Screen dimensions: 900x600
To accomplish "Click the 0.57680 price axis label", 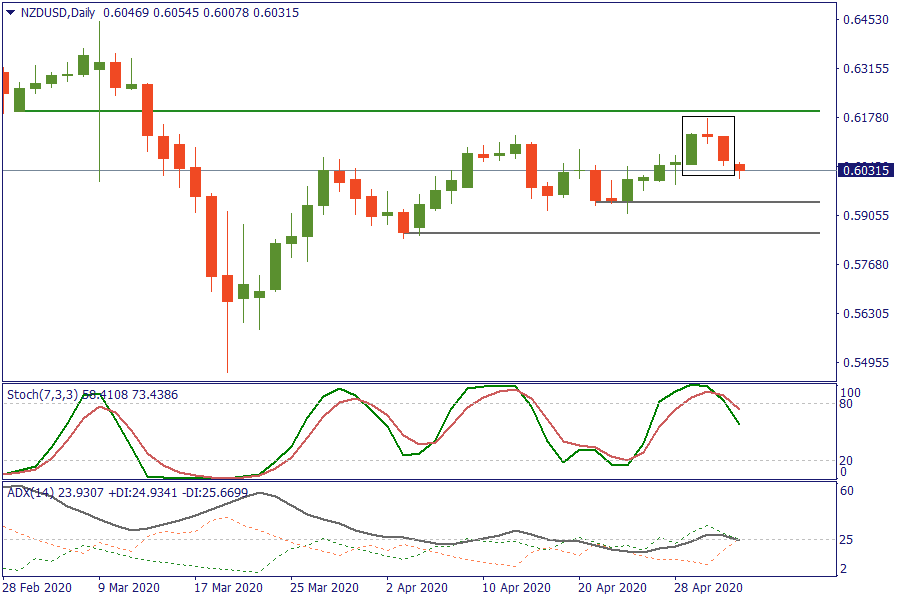I will pyautogui.click(x=866, y=265).
